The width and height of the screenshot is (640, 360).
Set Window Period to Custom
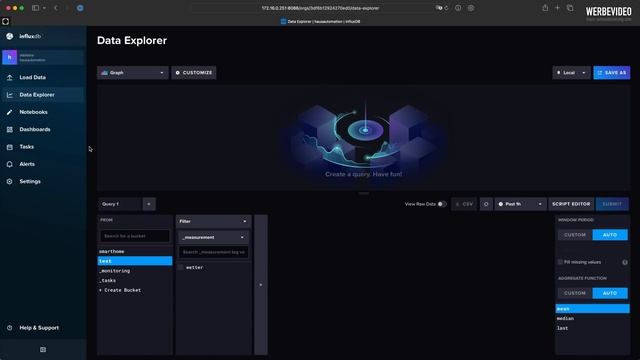(575, 235)
